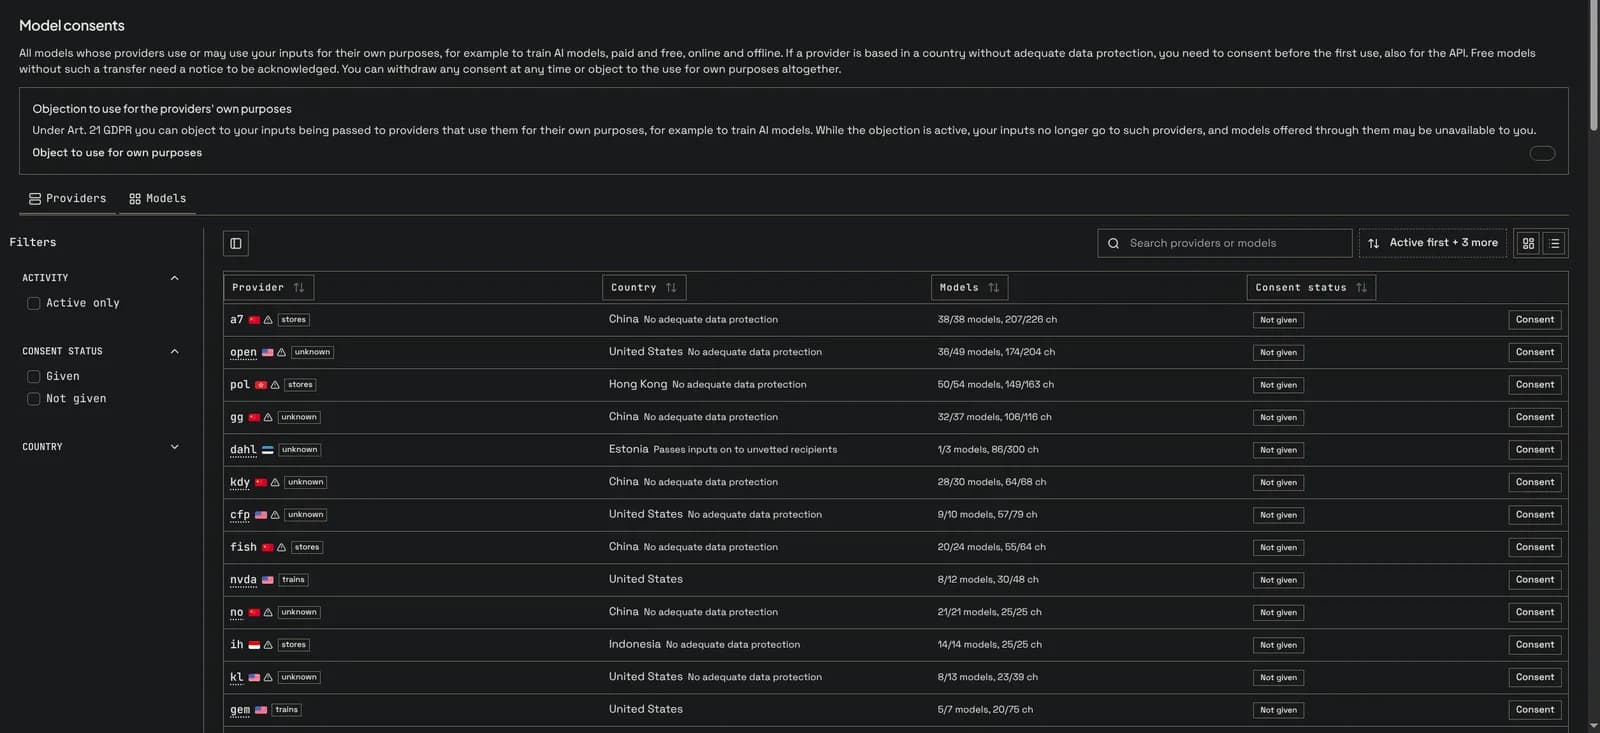Focus the Search providers or models field
The height and width of the screenshot is (733, 1600).
click(x=1225, y=243)
